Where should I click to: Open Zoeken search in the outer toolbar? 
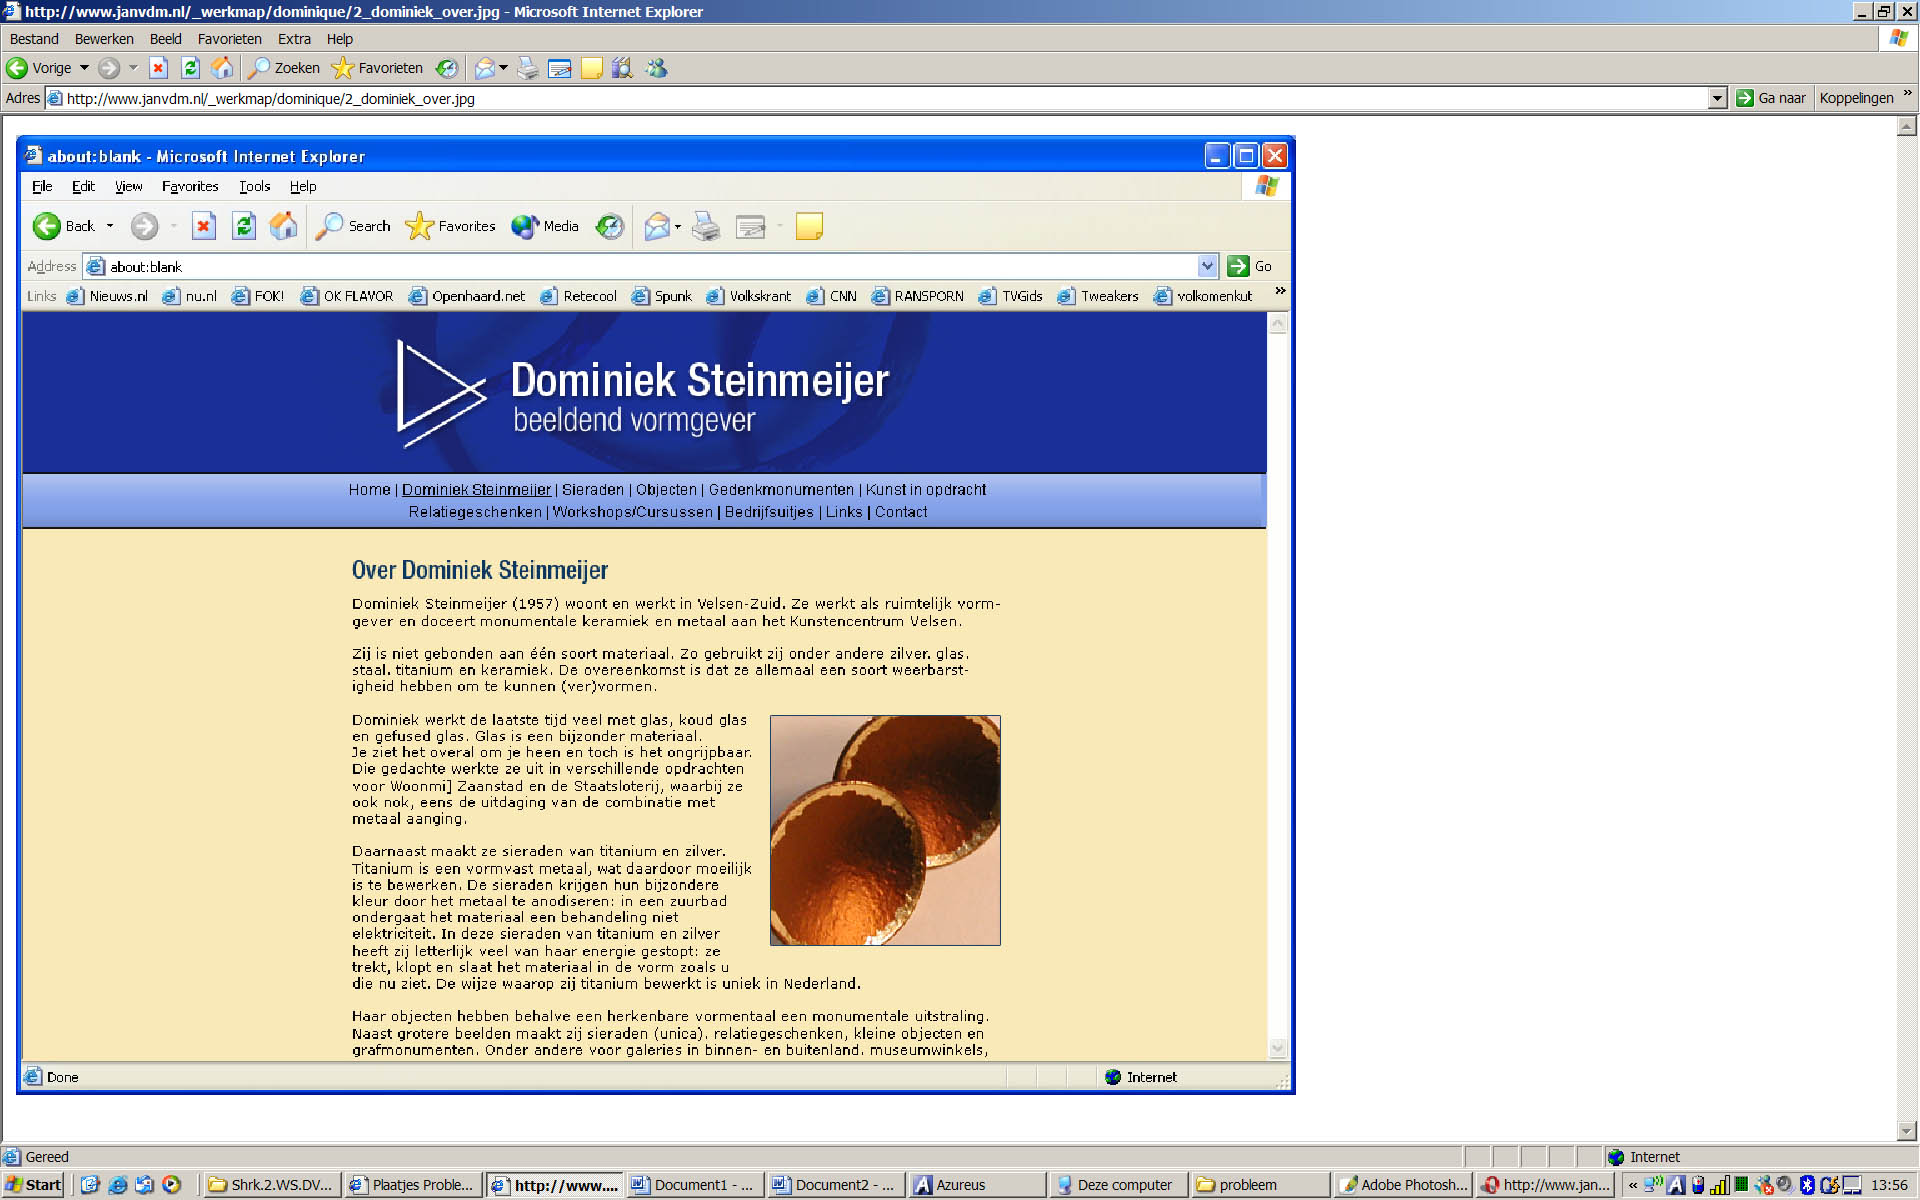point(284,68)
